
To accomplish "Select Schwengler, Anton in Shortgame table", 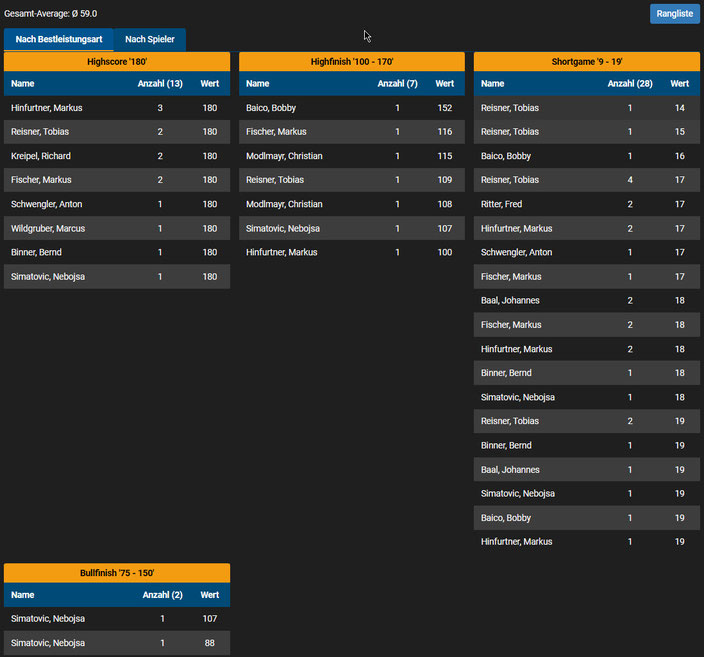I will point(587,252).
